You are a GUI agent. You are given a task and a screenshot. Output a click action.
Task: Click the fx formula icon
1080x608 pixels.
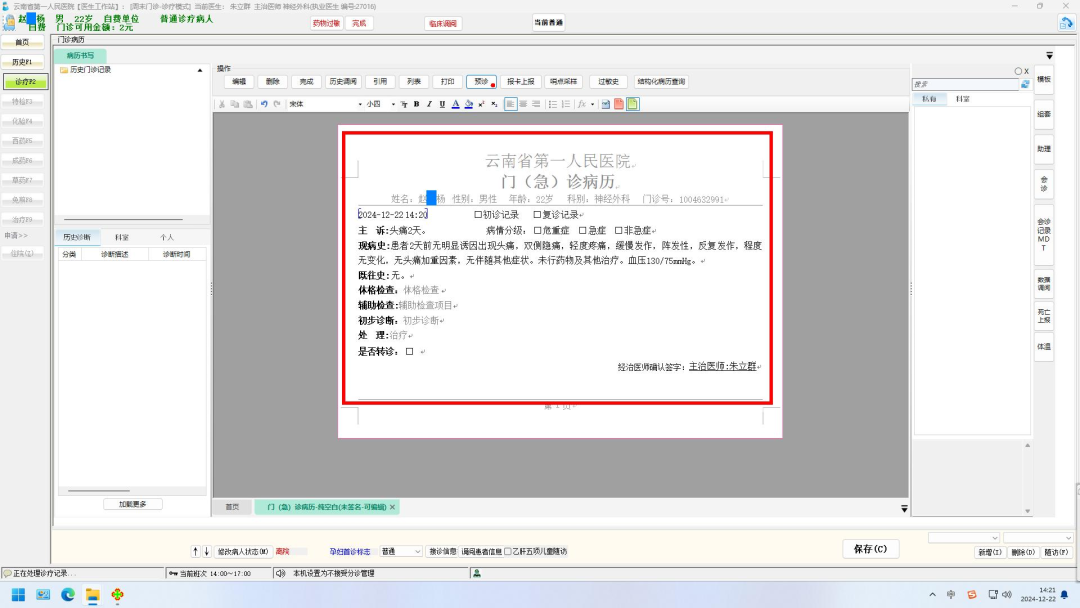click(x=582, y=104)
